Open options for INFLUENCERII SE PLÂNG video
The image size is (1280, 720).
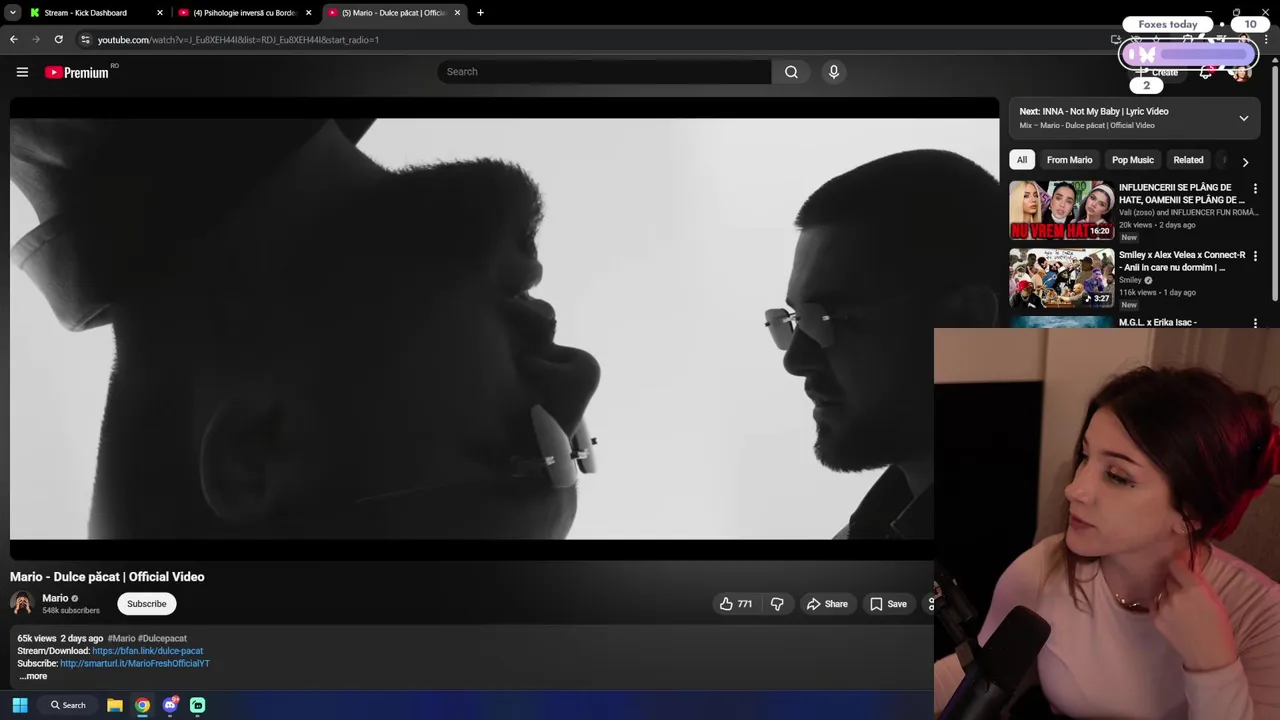(x=1255, y=188)
